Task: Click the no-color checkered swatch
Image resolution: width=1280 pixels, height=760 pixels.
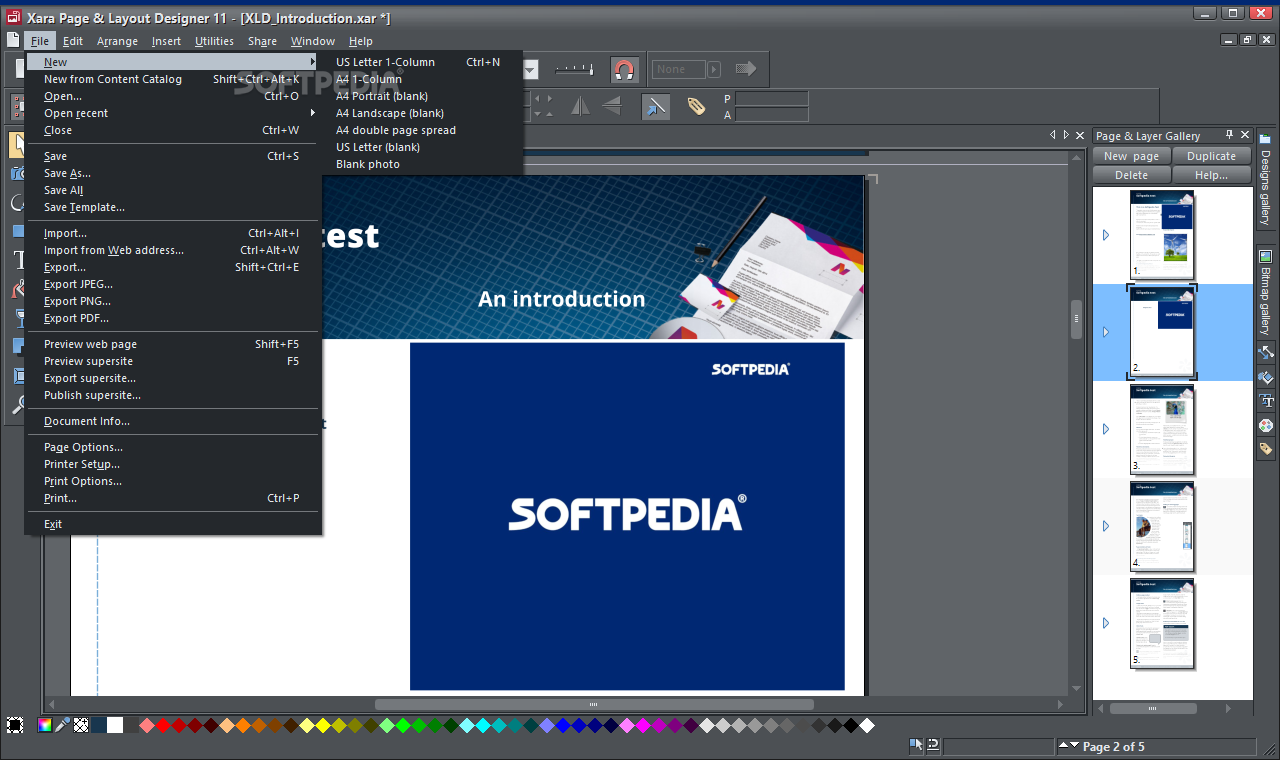Action: (80, 725)
